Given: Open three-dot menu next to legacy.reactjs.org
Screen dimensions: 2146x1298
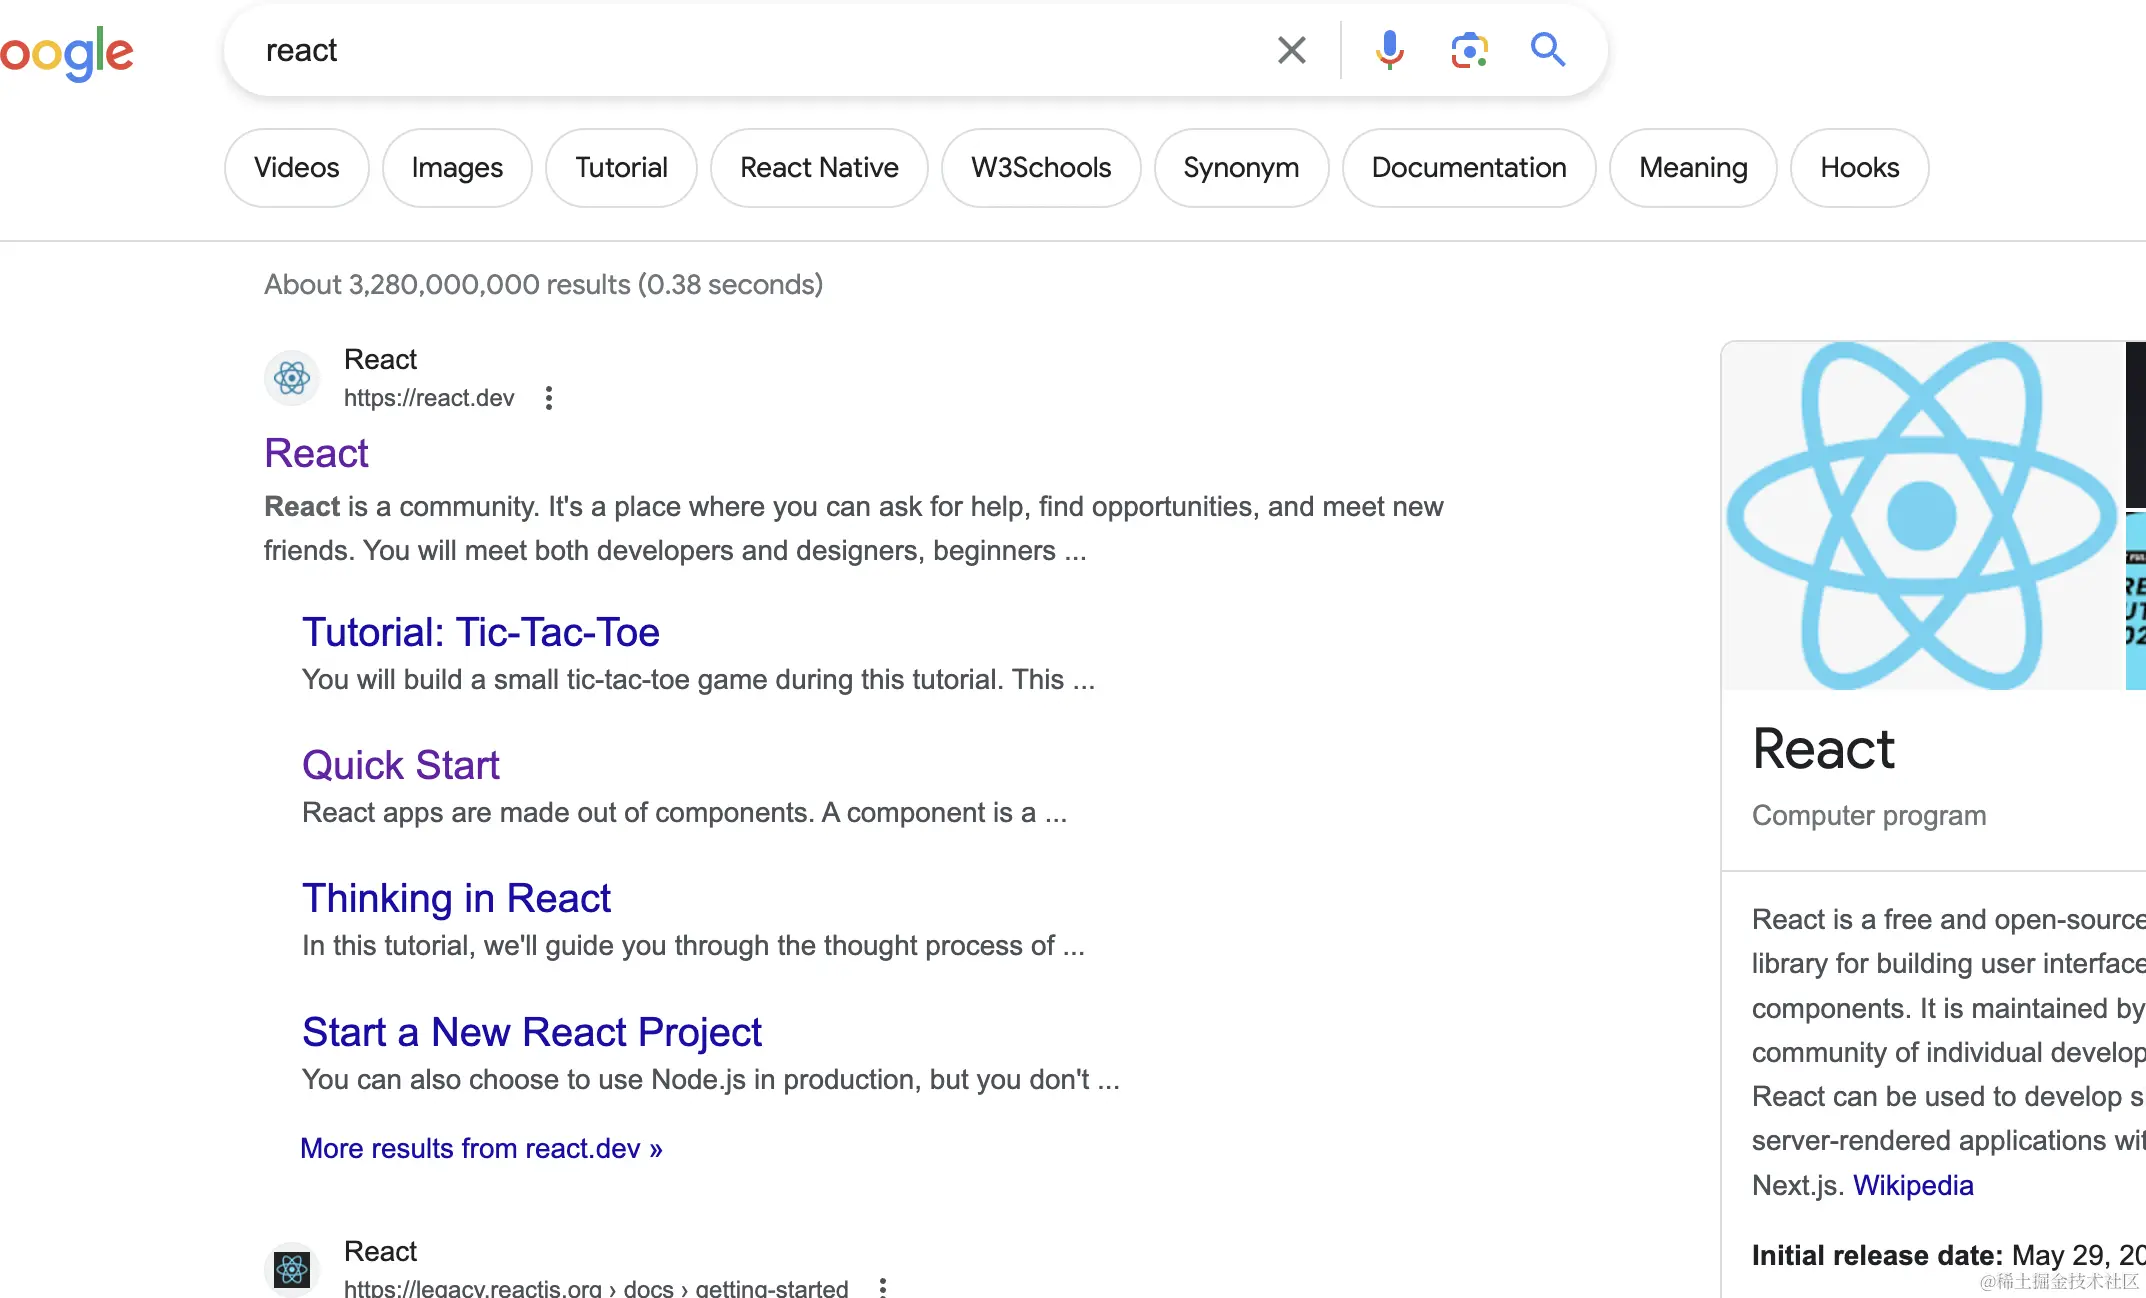Looking at the screenshot, I should (x=882, y=1287).
